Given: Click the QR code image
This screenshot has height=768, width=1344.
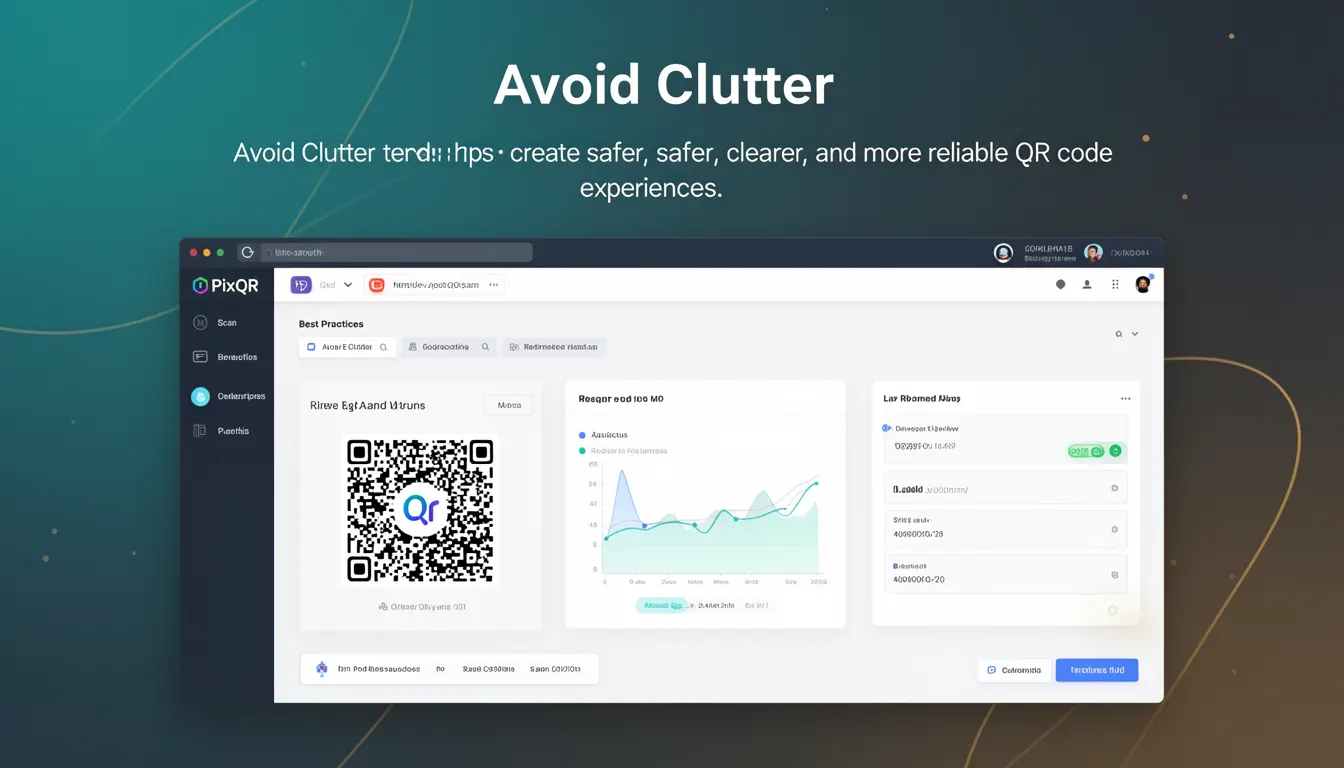Looking at the screenshot, I should pyautogui.click(x=420, y=510).
